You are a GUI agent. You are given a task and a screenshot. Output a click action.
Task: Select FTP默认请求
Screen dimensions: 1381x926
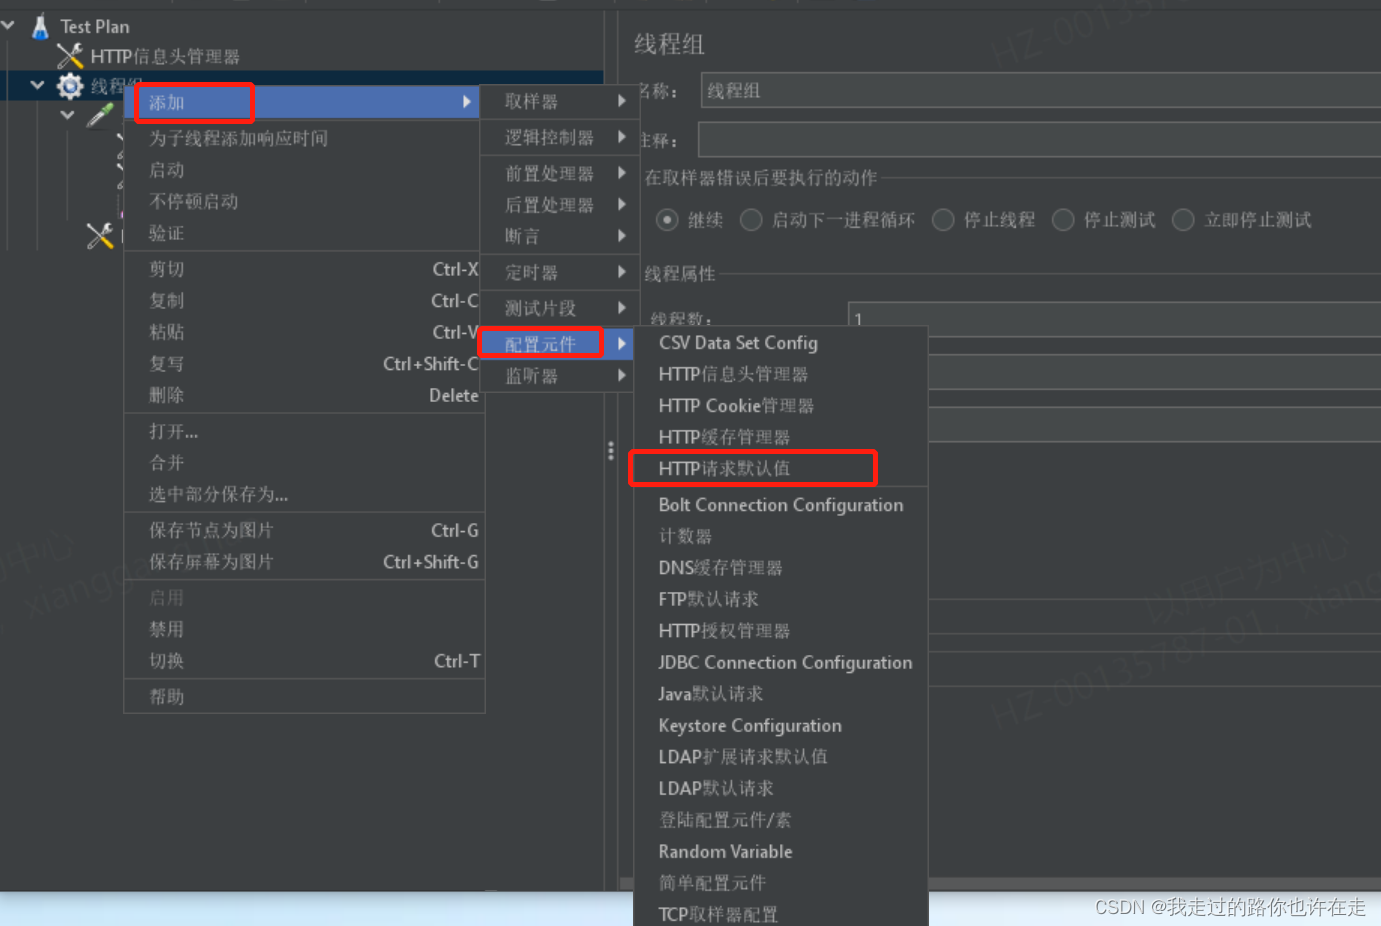click(781, 599)
